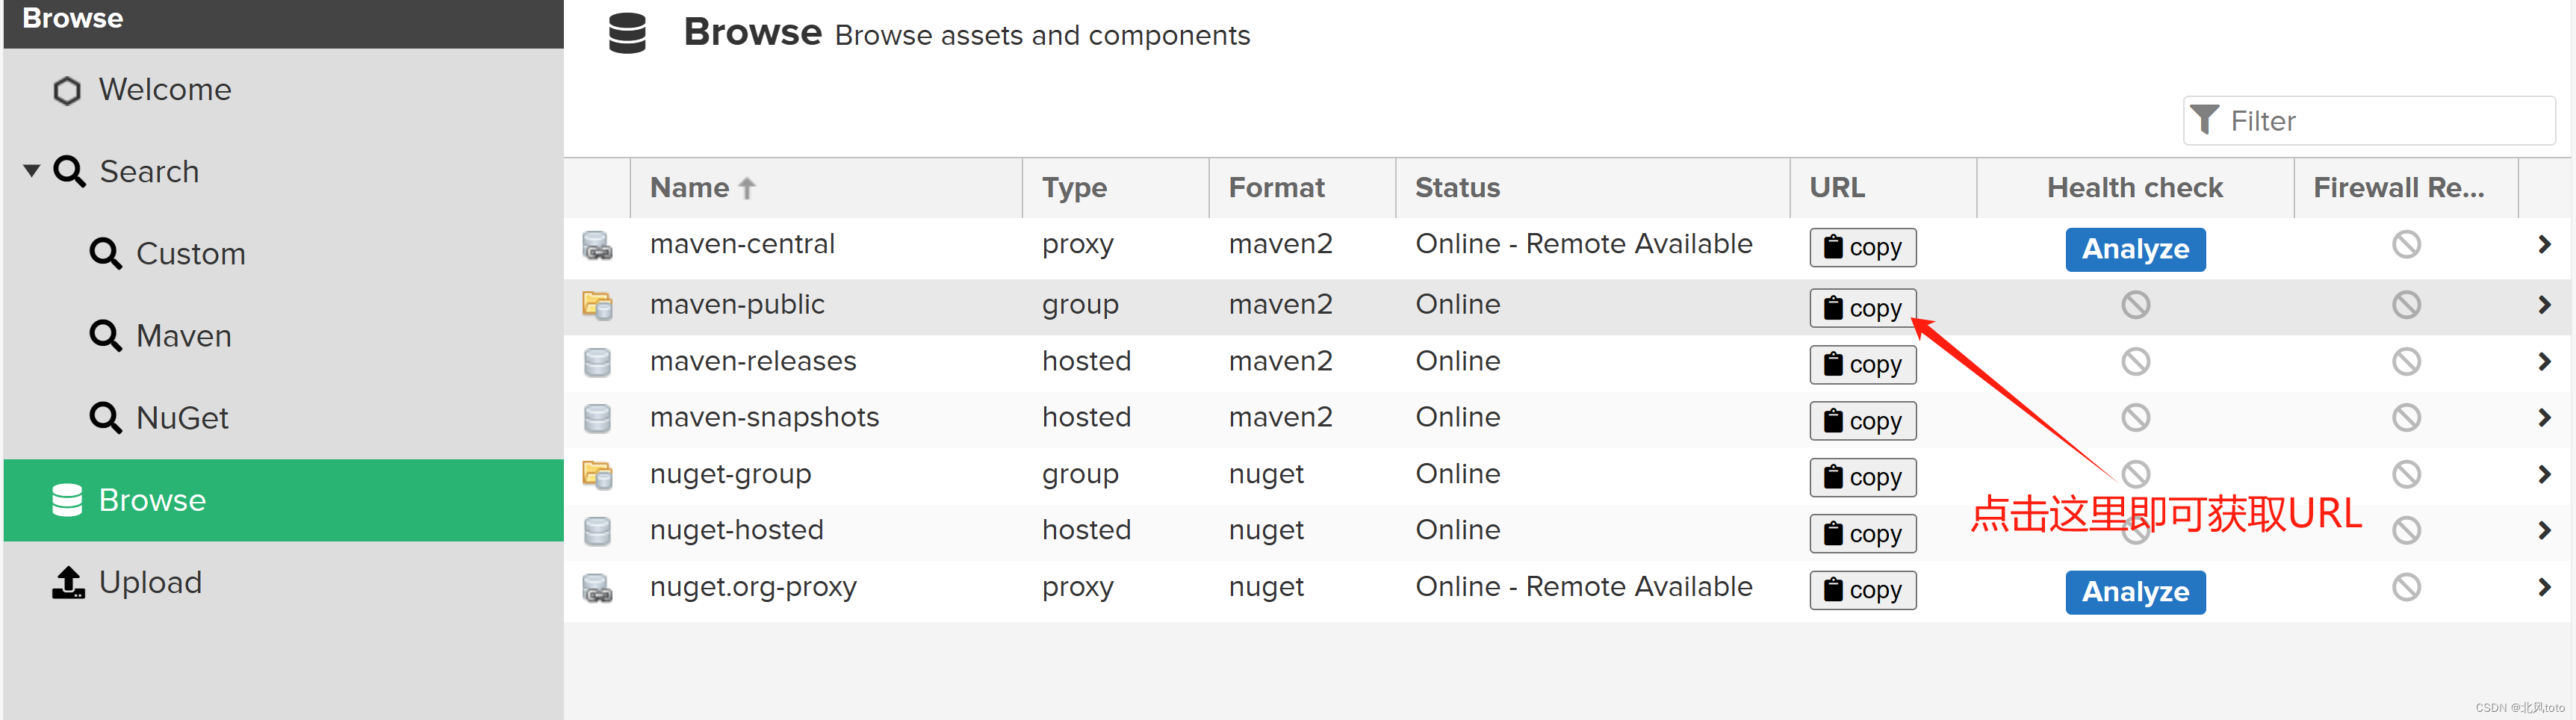Click firewall report icon for maven-snapshots
The height and width of the screenshot is (720, 2576).
[2406, 418]
